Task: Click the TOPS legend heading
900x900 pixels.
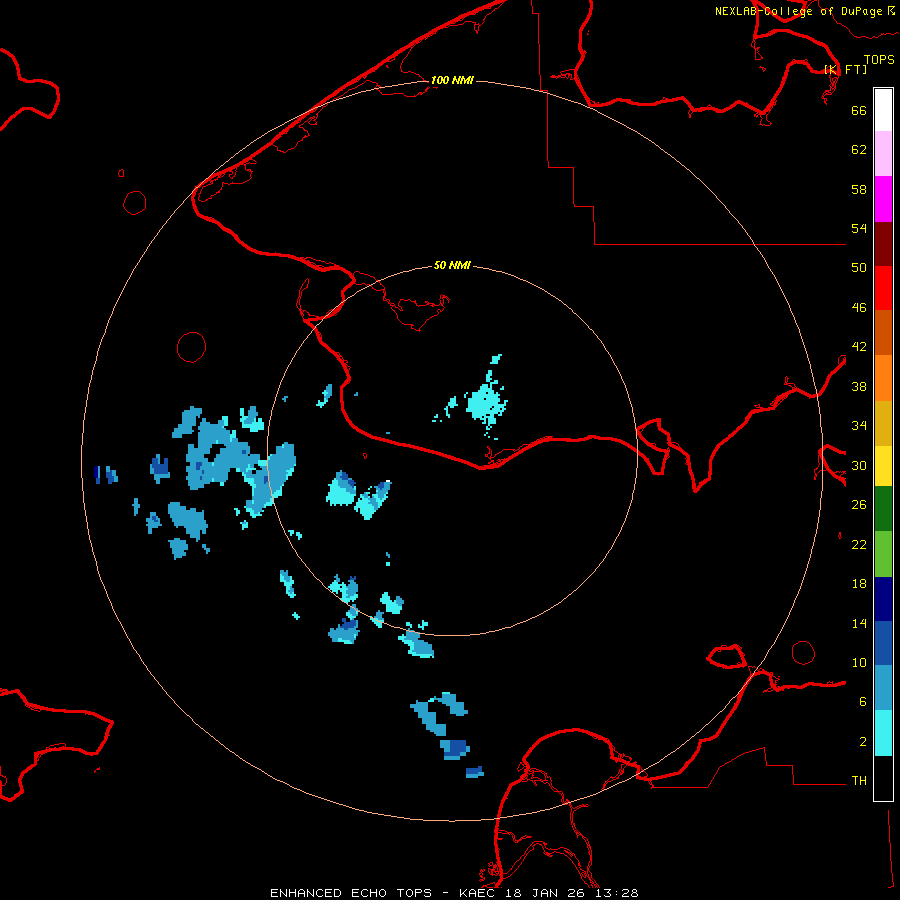Action: (879, 60)
